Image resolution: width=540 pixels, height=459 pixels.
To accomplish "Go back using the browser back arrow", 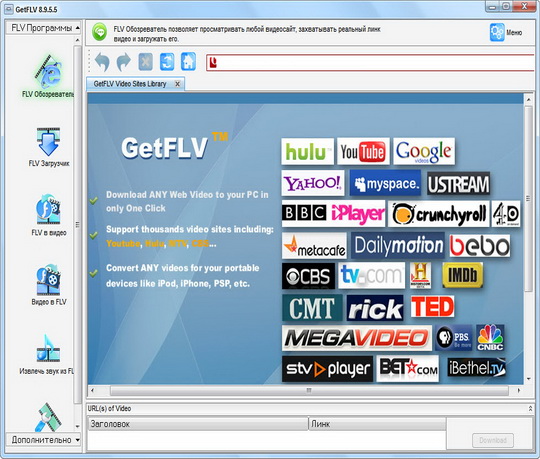I will (x=102, y=62).
